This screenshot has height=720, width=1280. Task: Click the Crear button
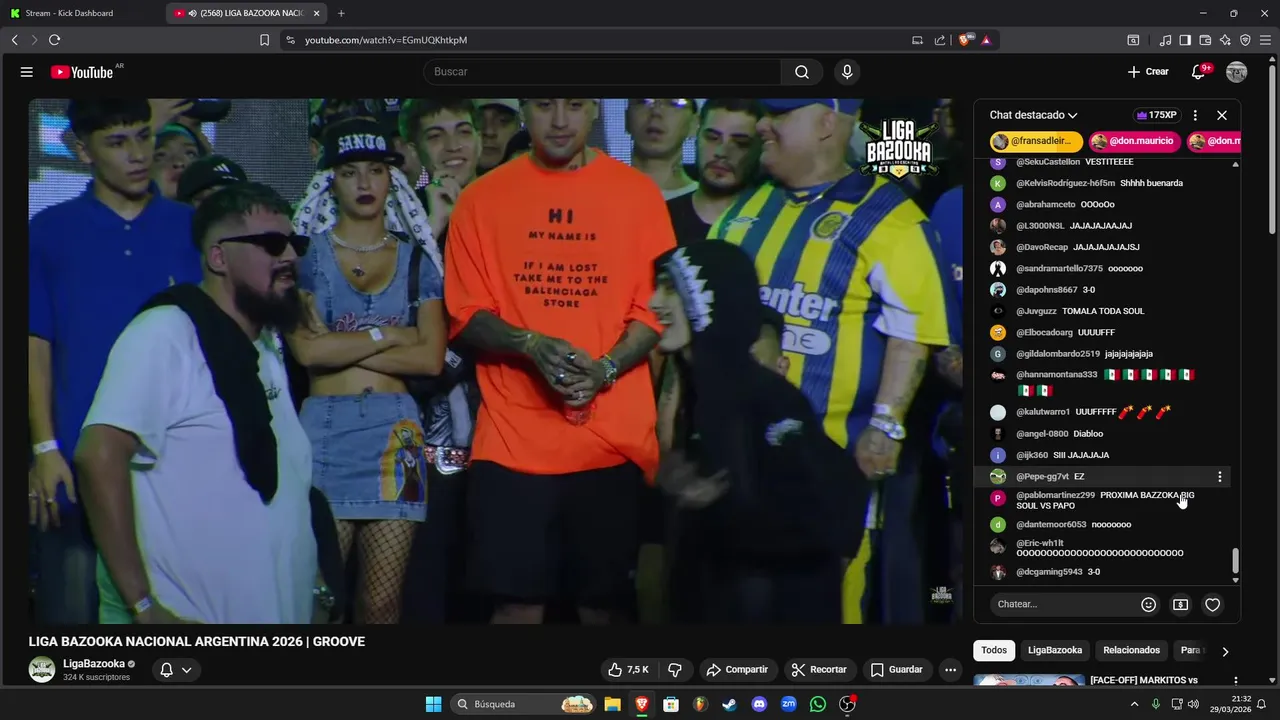(x=1148, y=72)
